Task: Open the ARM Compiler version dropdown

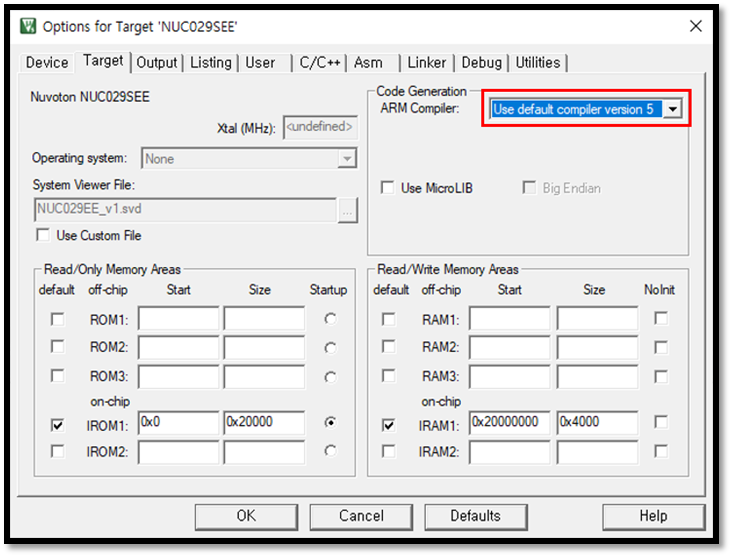Action: (672, 109)
